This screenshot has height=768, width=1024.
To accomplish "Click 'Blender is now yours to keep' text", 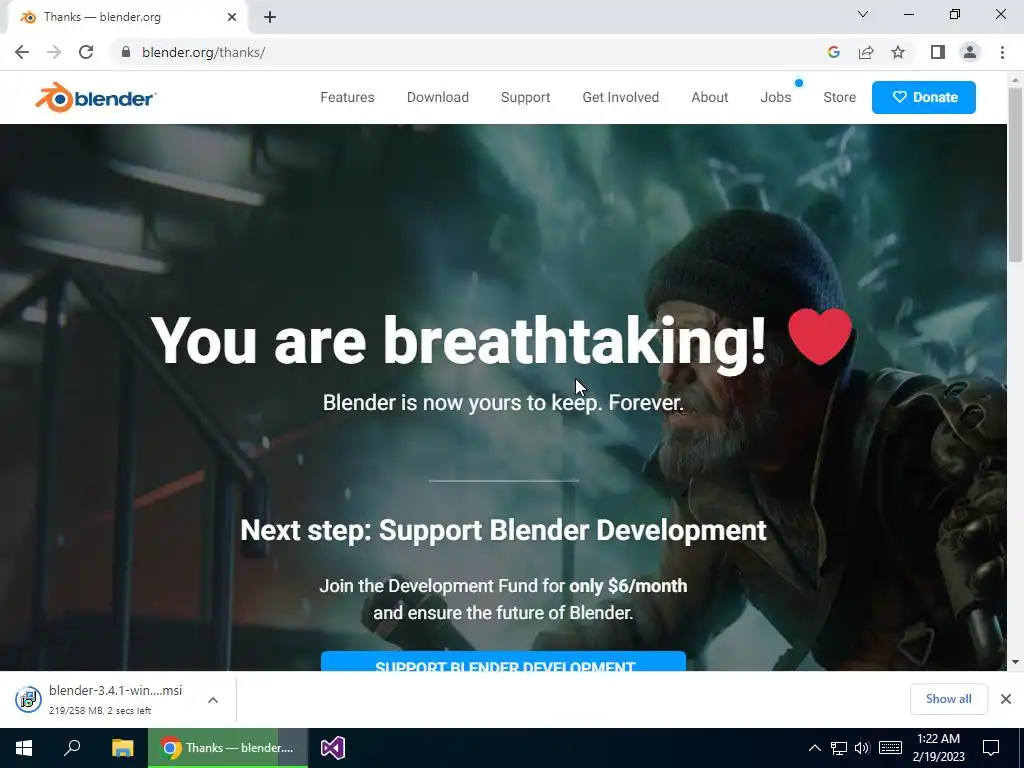I will tap(503, 403).
